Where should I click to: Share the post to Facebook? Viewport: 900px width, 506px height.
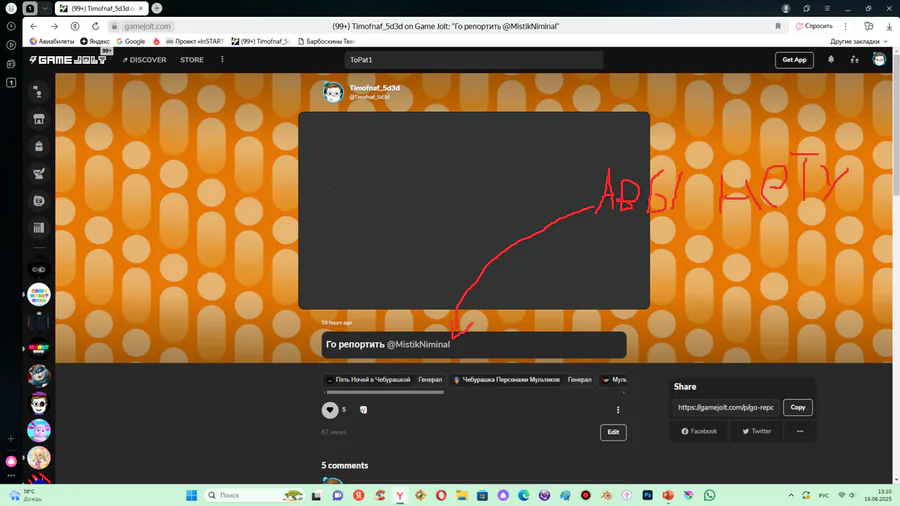tap(699, 431)
